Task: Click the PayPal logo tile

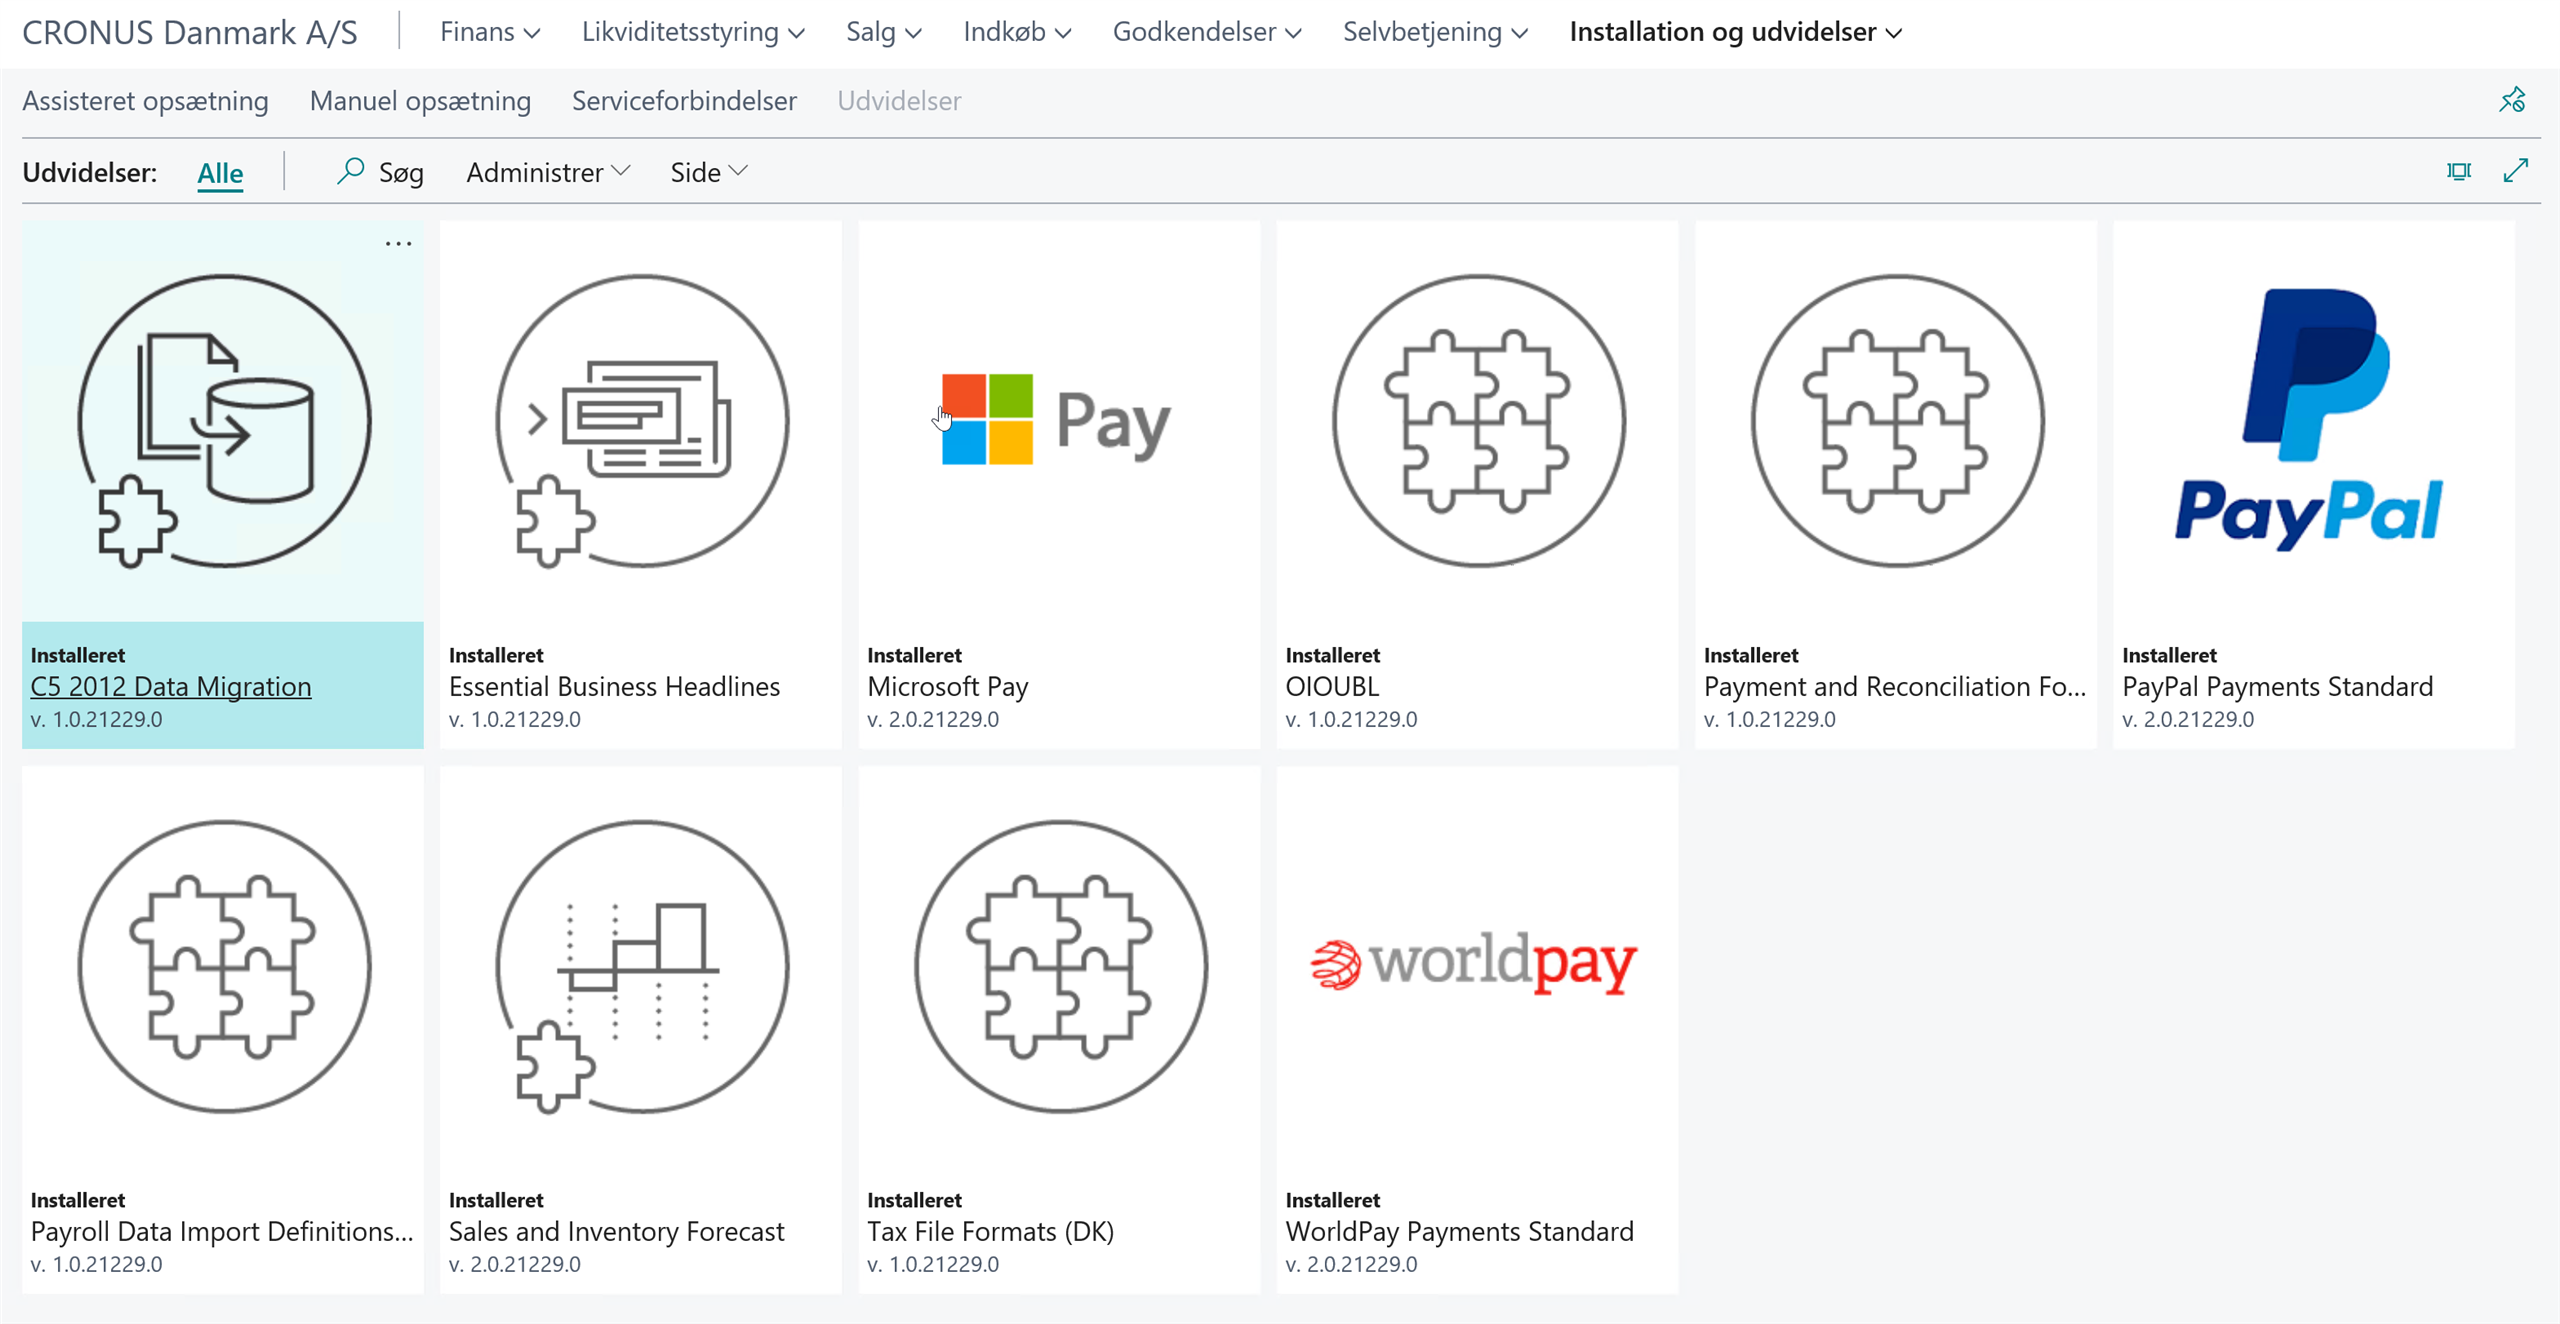Action: (2310, 420)
